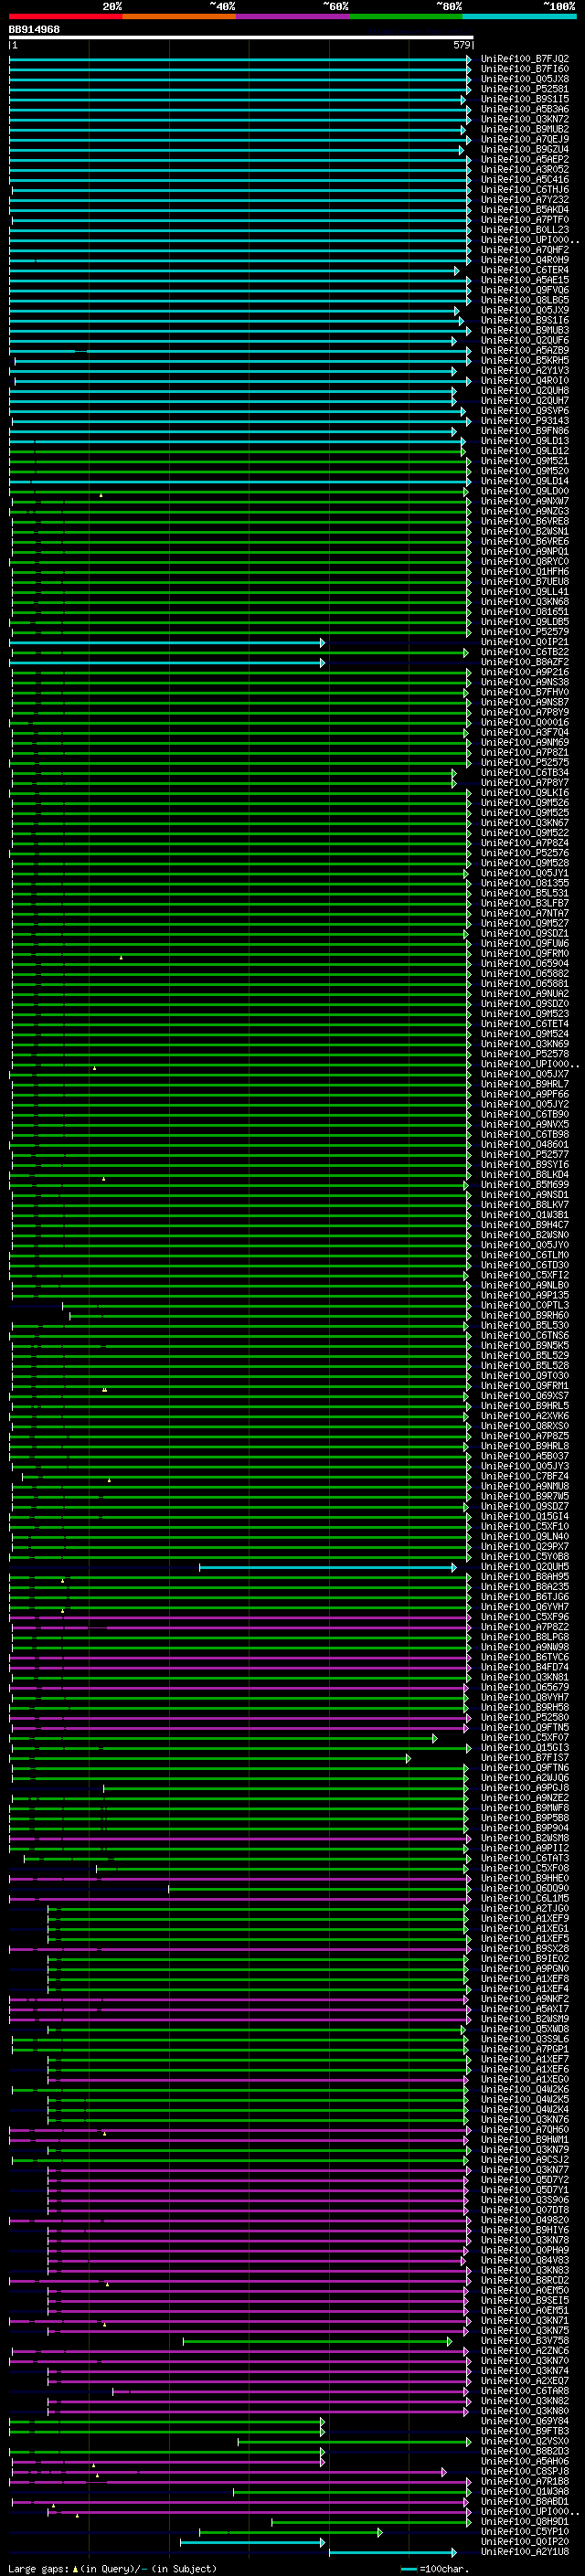Select the UniRef100_Q9M521 label
This screenshot has height=2576, width=585.
[x=525, y=461]
